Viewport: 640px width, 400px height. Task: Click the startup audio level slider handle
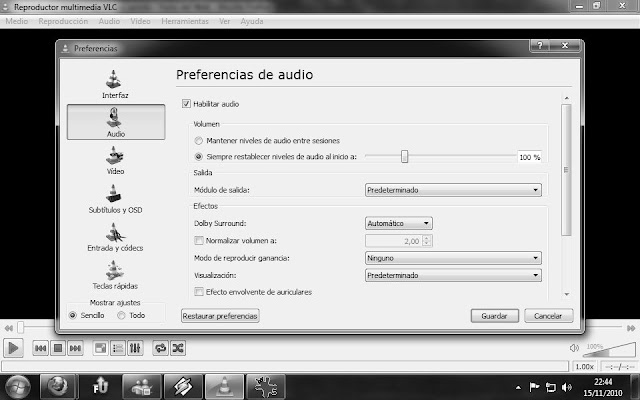pos(404,156)
